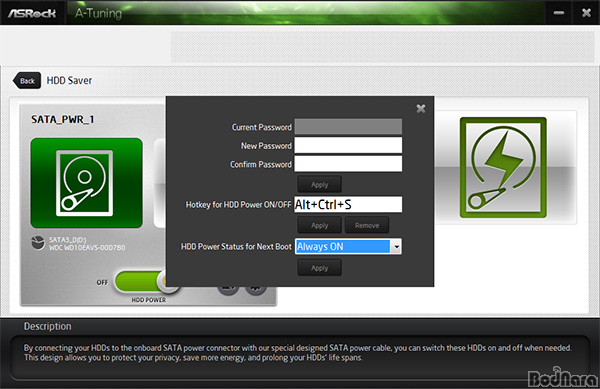Apply the HDD power hotkey
Screen dimensions: 600x389
click(x=320, y=225)
